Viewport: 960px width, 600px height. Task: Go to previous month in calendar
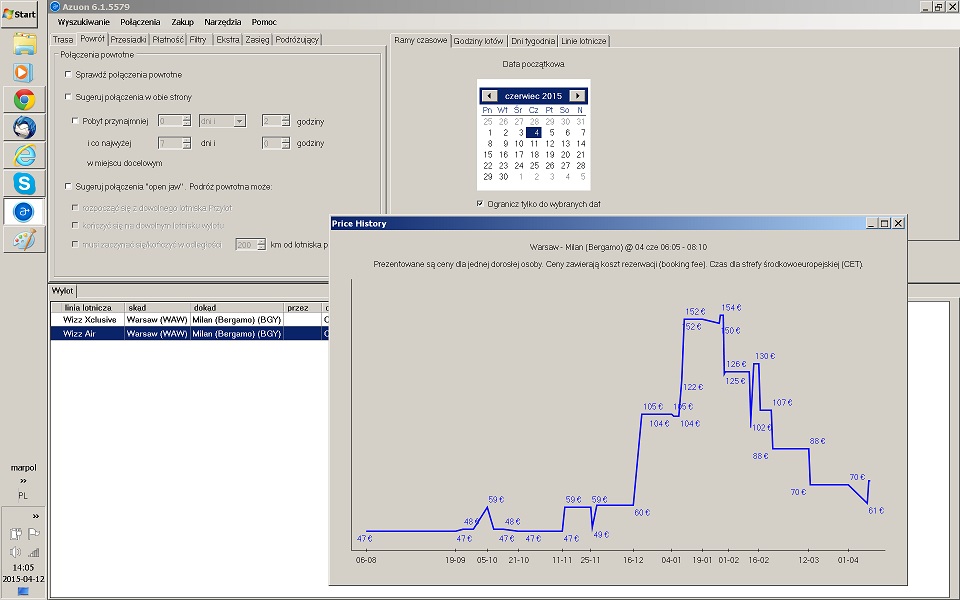tap(489, 96)
